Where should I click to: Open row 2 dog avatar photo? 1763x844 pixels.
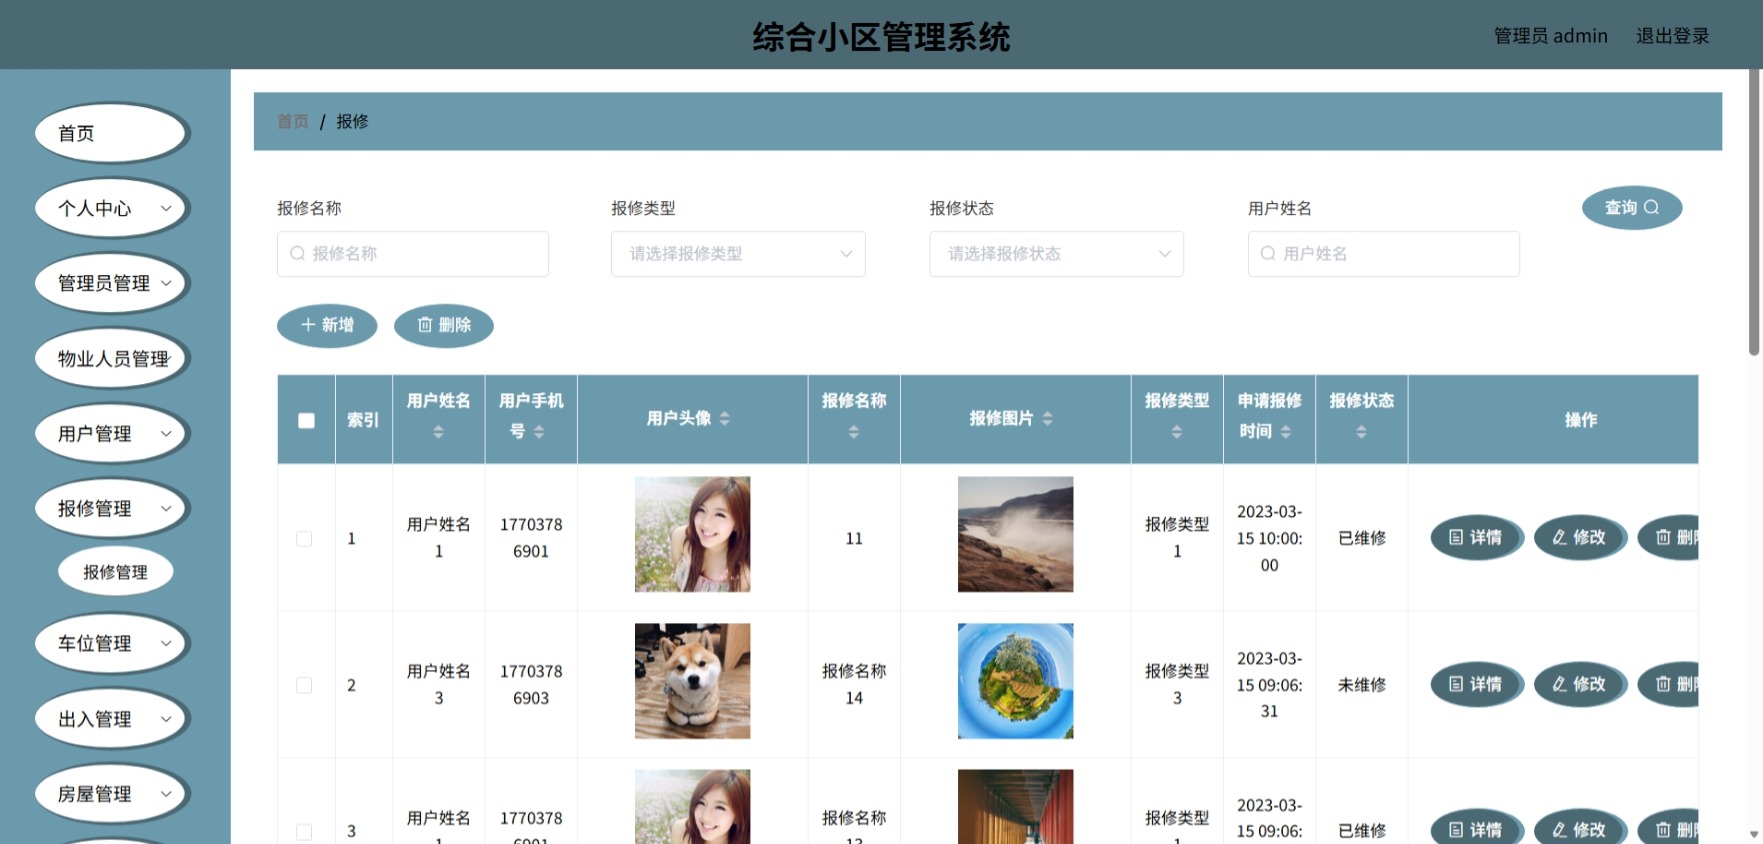(x=692, y=681)
